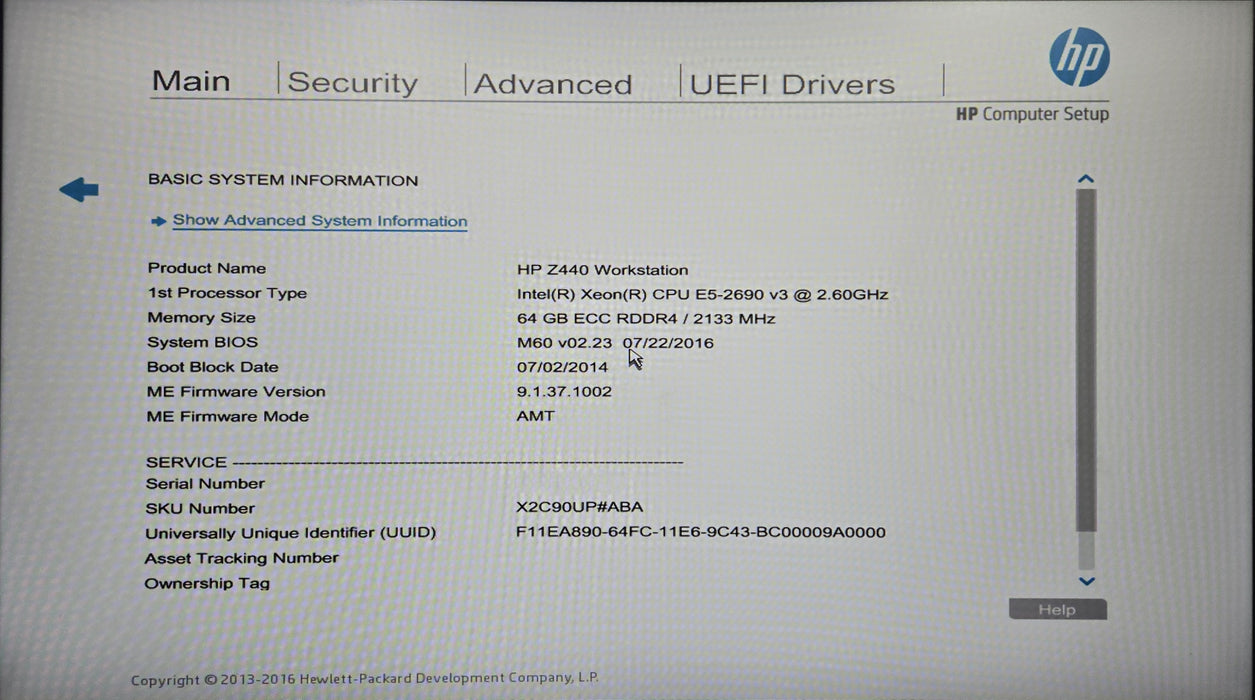Click the Help button
Viewport: 1255px width, 700px height.
pos(1057,610)
